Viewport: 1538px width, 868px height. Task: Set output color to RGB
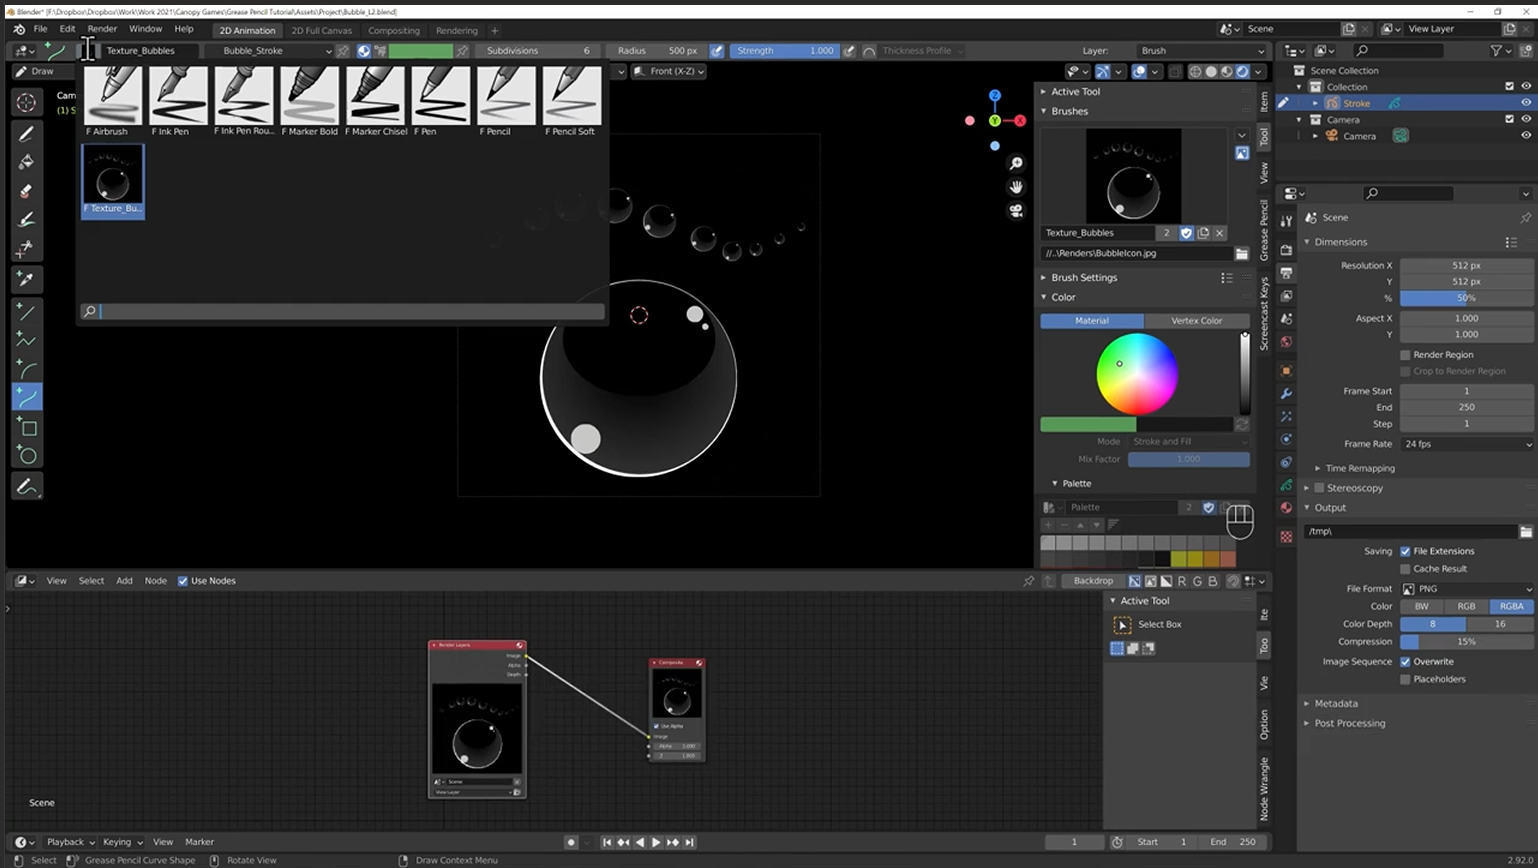pos(1466,606)
